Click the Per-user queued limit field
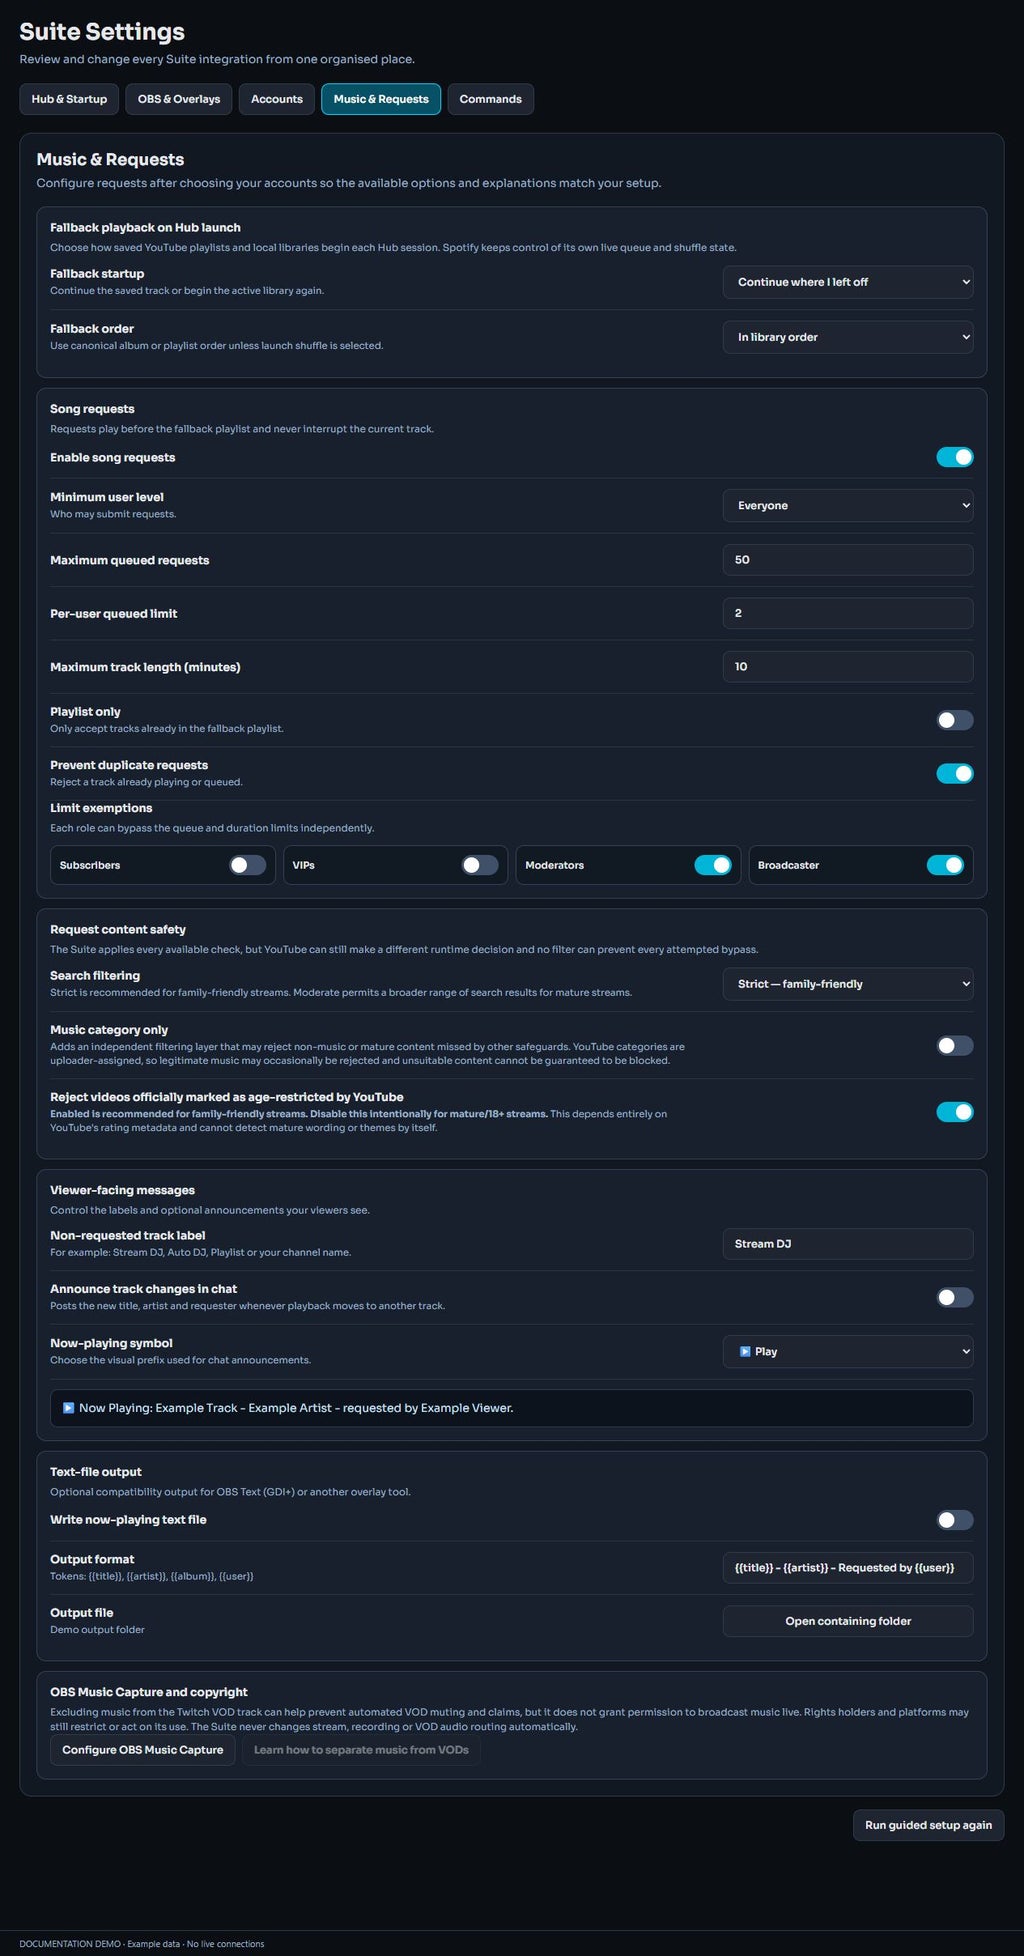 (x=848, y=613)
